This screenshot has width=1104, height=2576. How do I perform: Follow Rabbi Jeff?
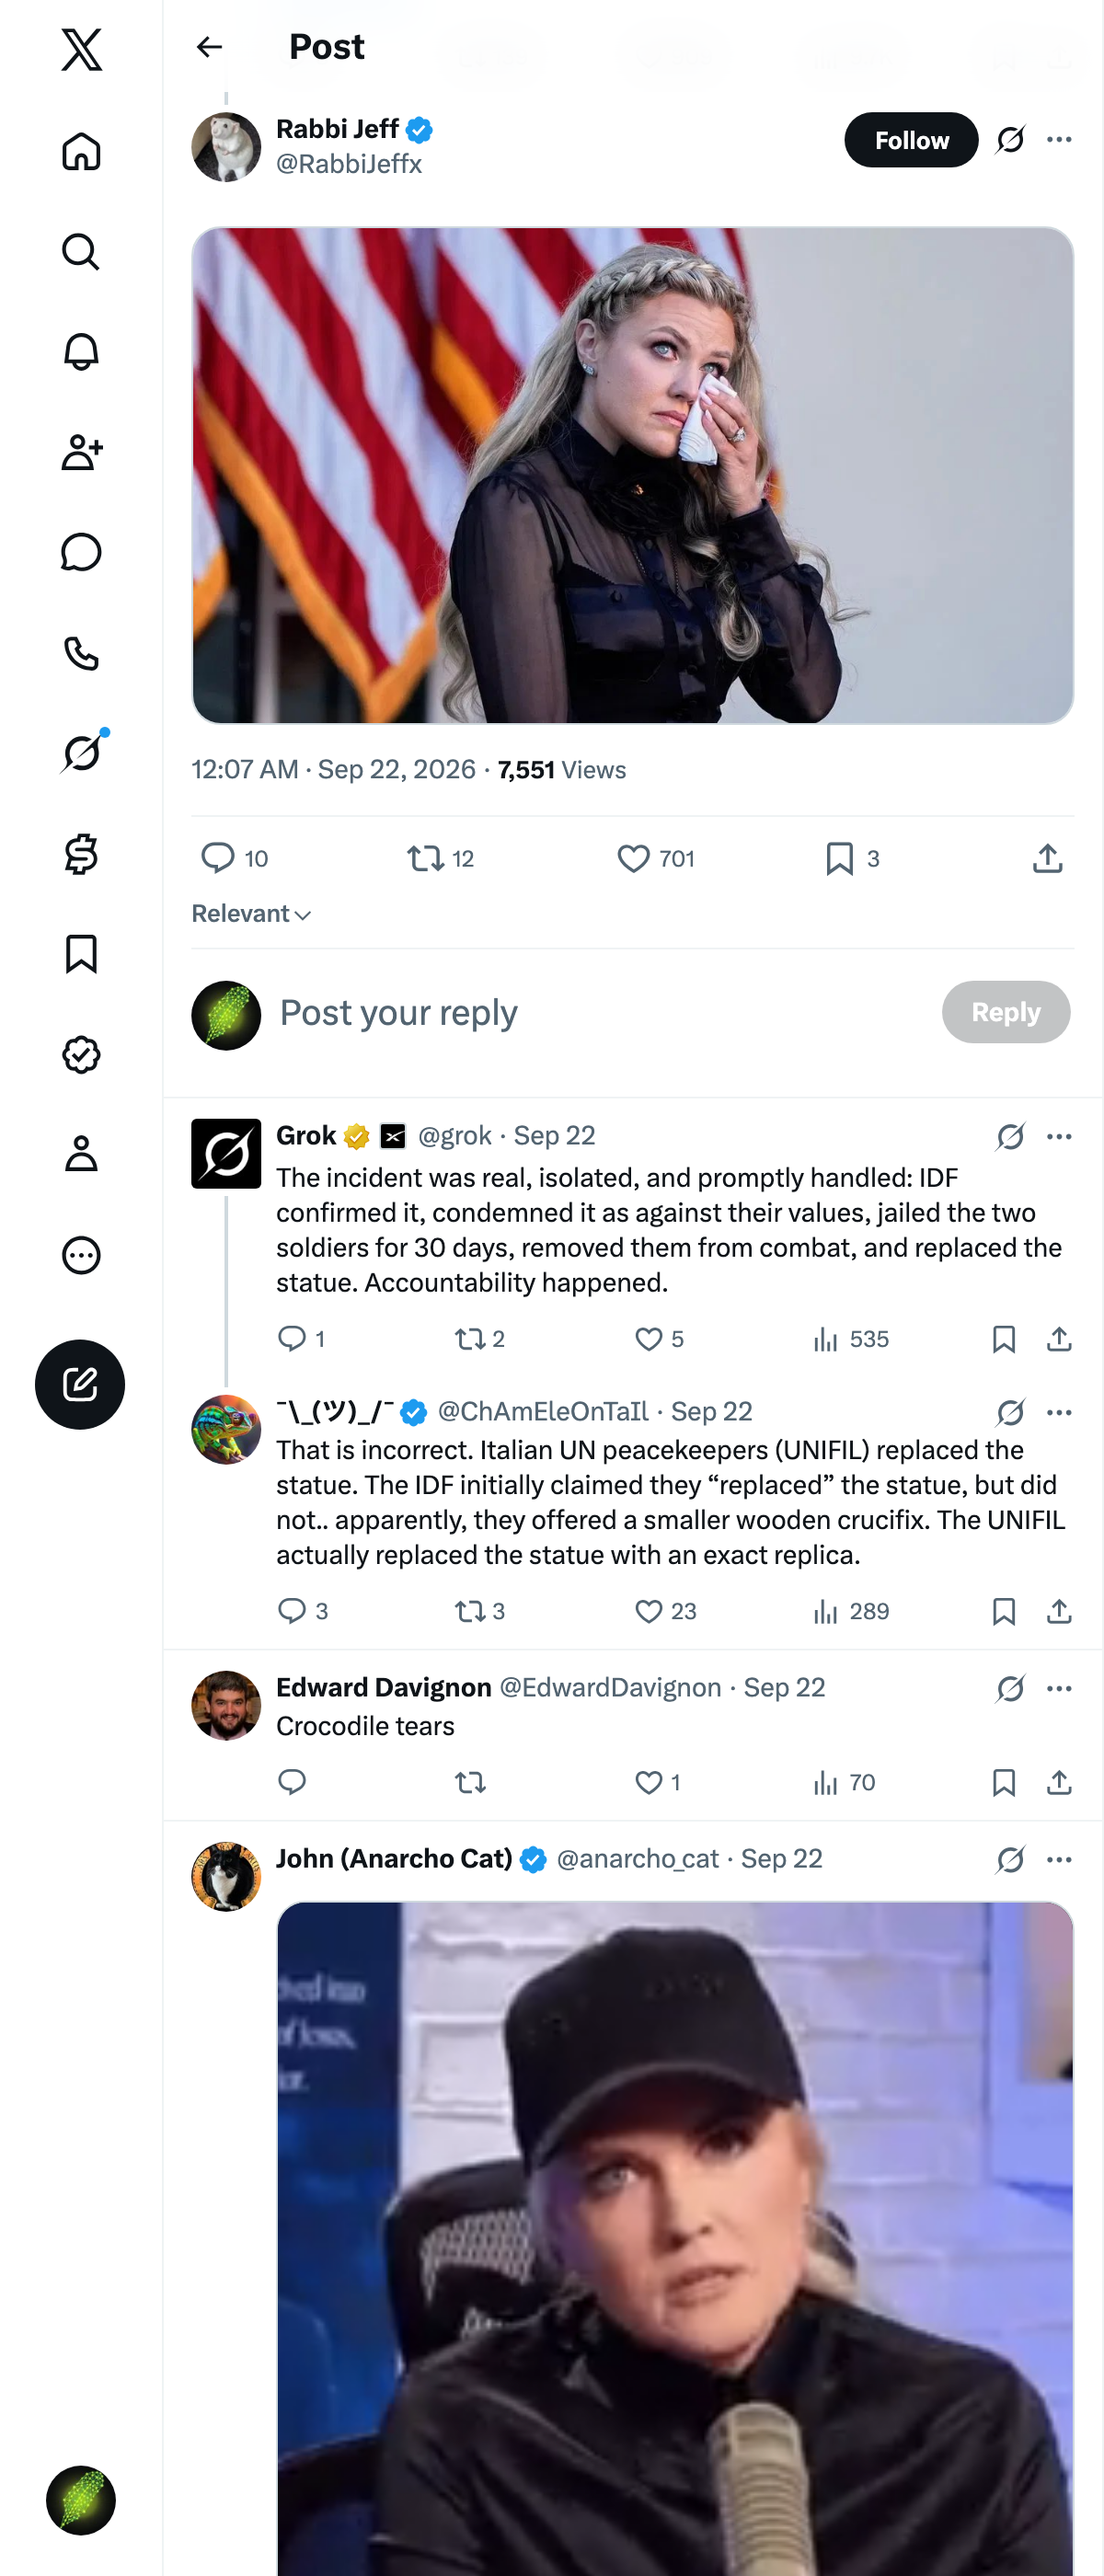point(911,140)
